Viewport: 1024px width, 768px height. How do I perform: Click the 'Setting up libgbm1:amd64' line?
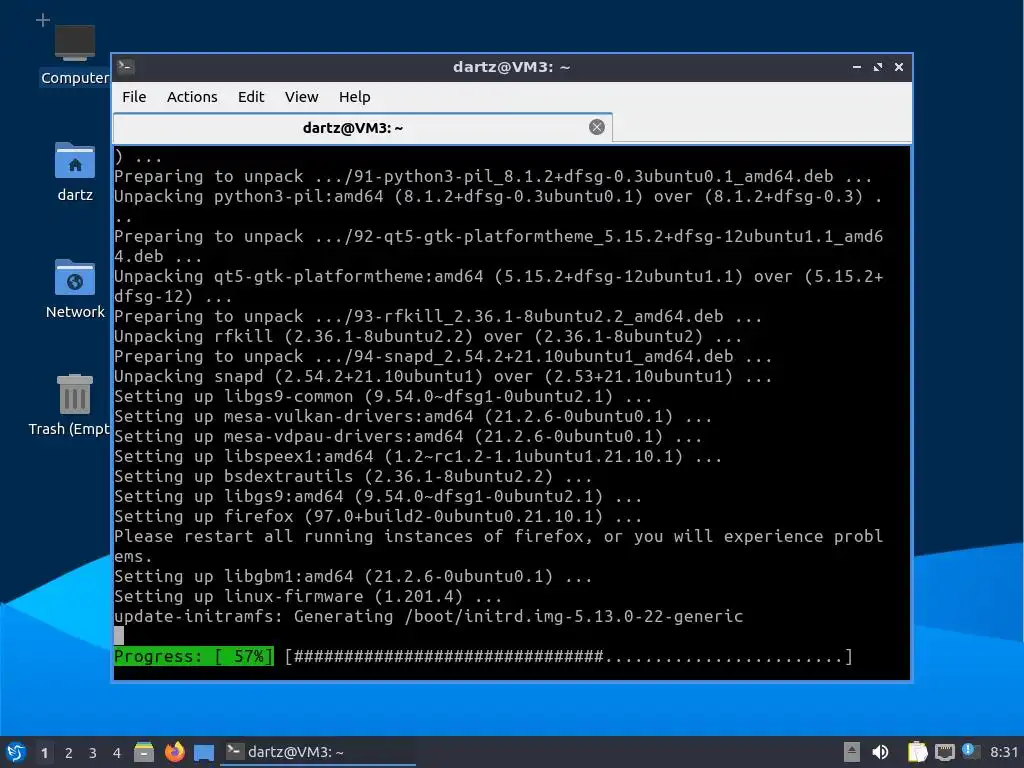pyautogui.click(x=353, y=577)
